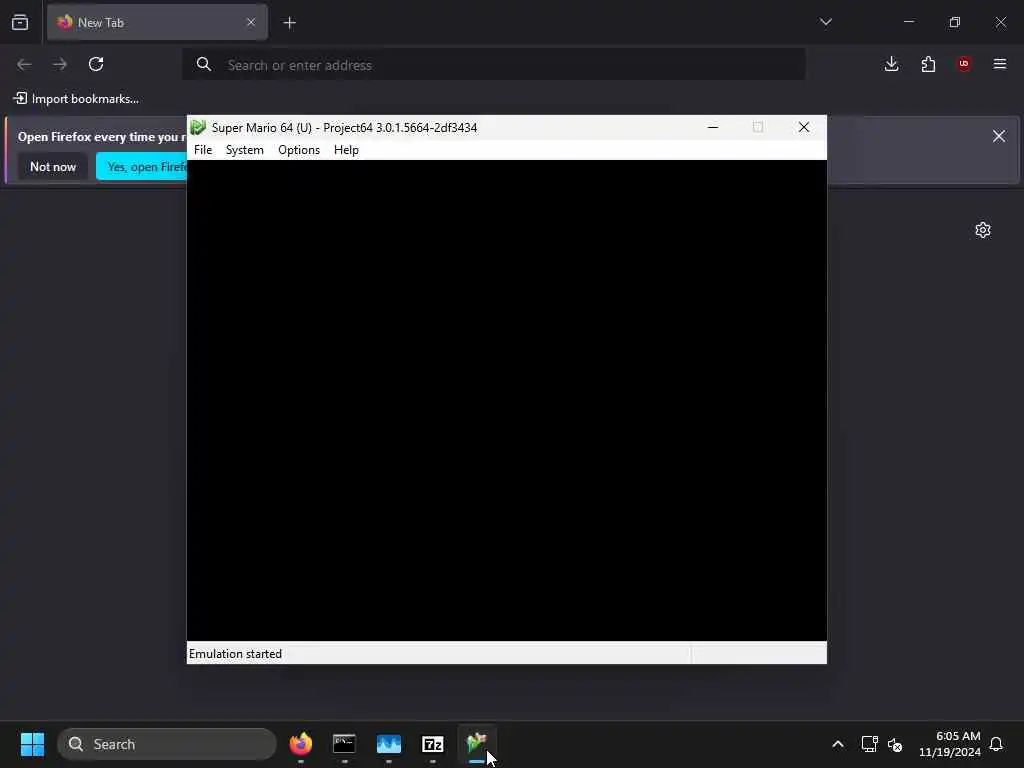Open the clock showing 6:05 AM
The image size is (1024, 768).
click(950, 744)
